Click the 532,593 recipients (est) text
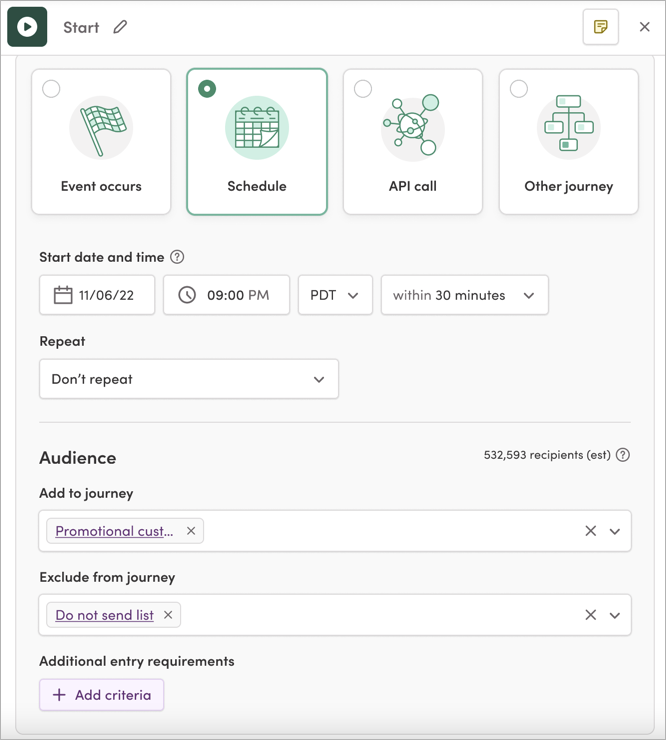Image resolution: width=666 pixels, height=740 pixels. point(547,455)
